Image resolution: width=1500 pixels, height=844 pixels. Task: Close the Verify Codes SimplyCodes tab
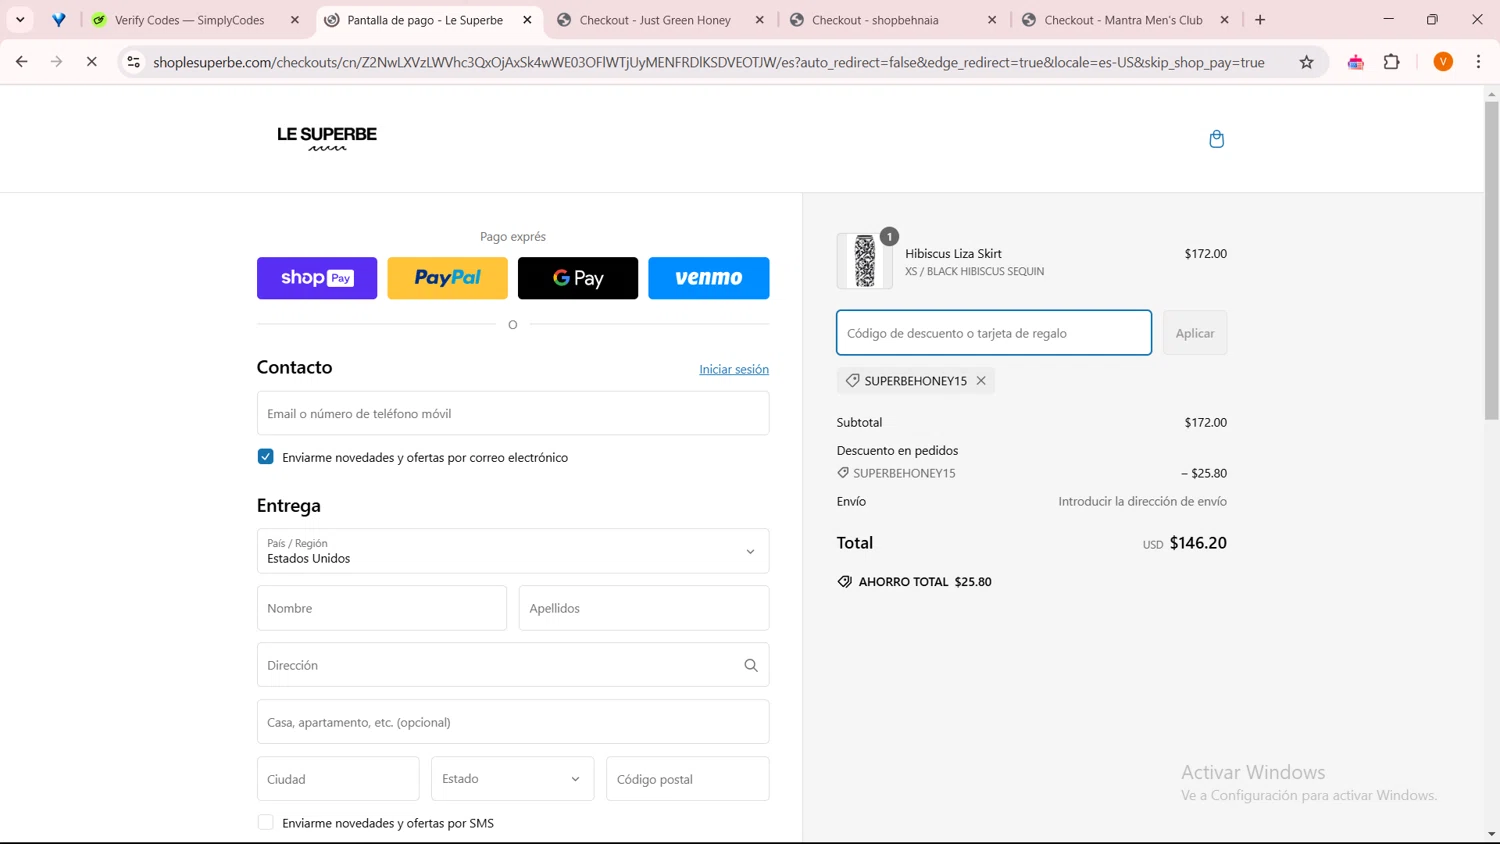295,20
